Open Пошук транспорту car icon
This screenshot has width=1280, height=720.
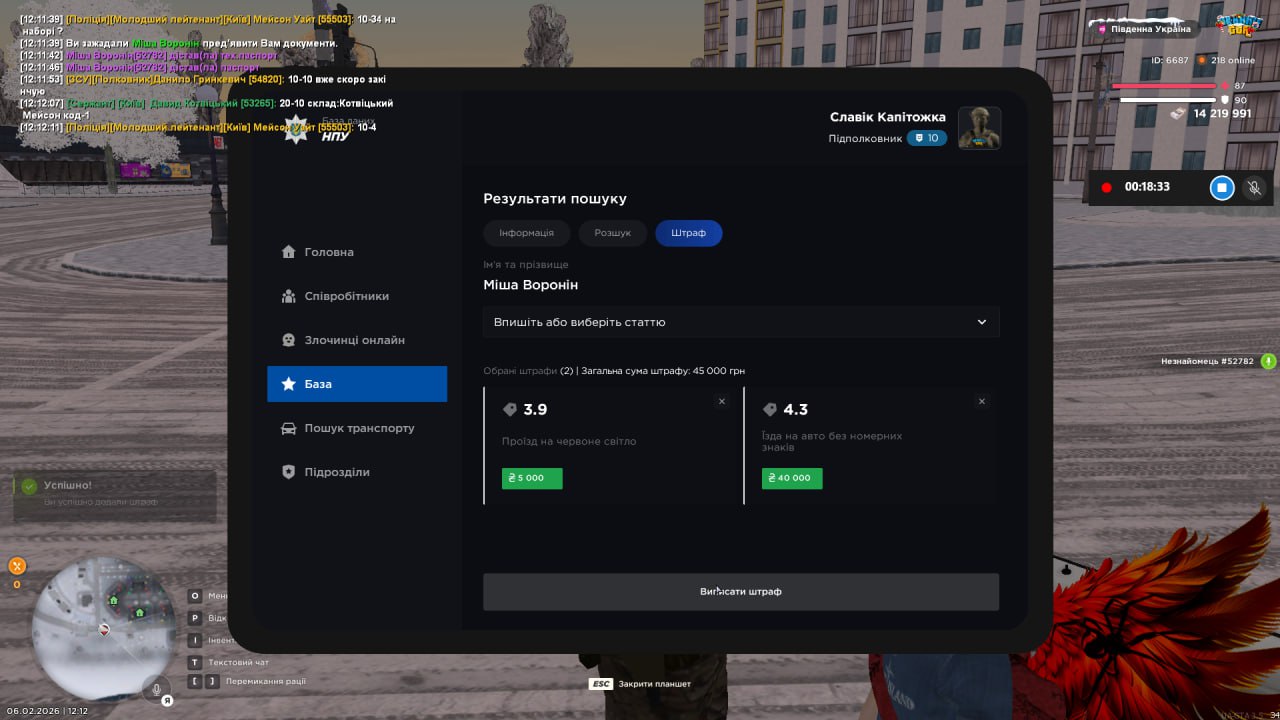[289, 428]
